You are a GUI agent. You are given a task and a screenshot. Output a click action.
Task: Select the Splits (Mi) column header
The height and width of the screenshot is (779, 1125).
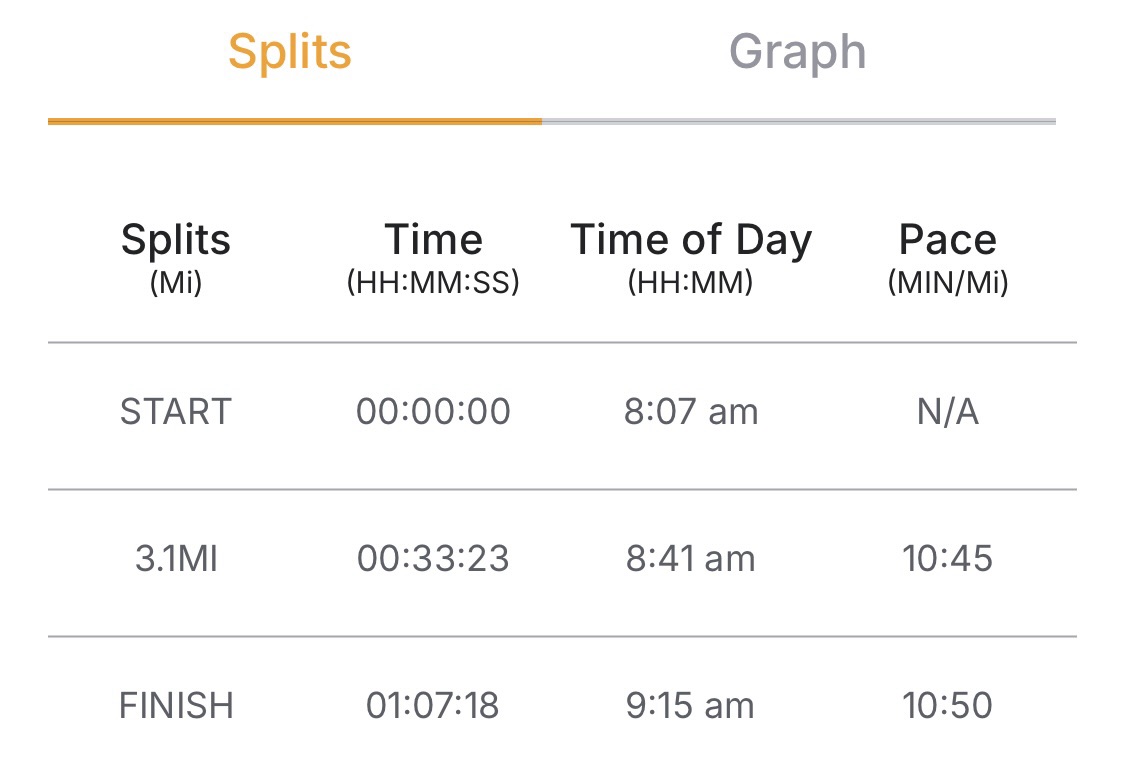click(176, 257)
